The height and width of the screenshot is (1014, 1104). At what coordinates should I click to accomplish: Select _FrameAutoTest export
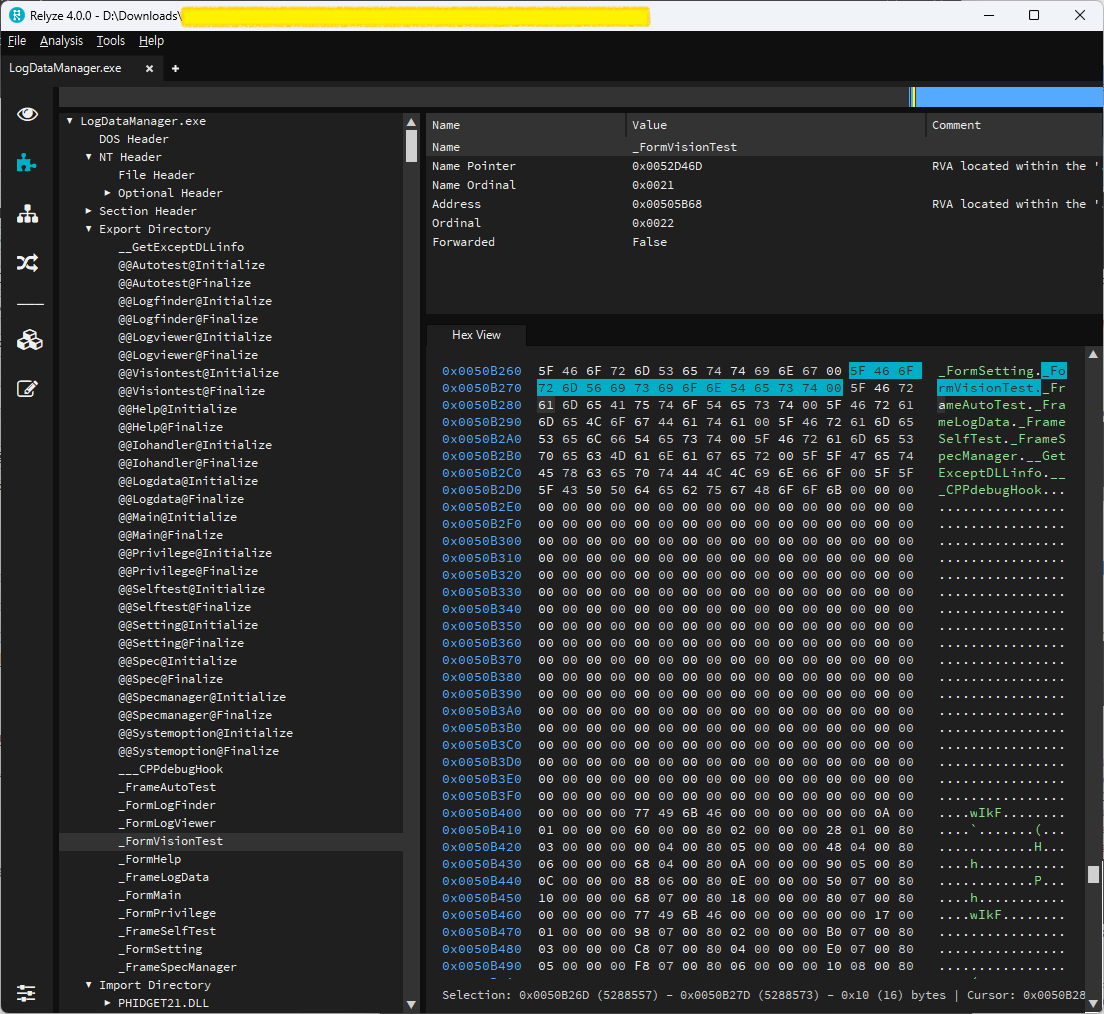pyautogui.click(x=167, y=787)
